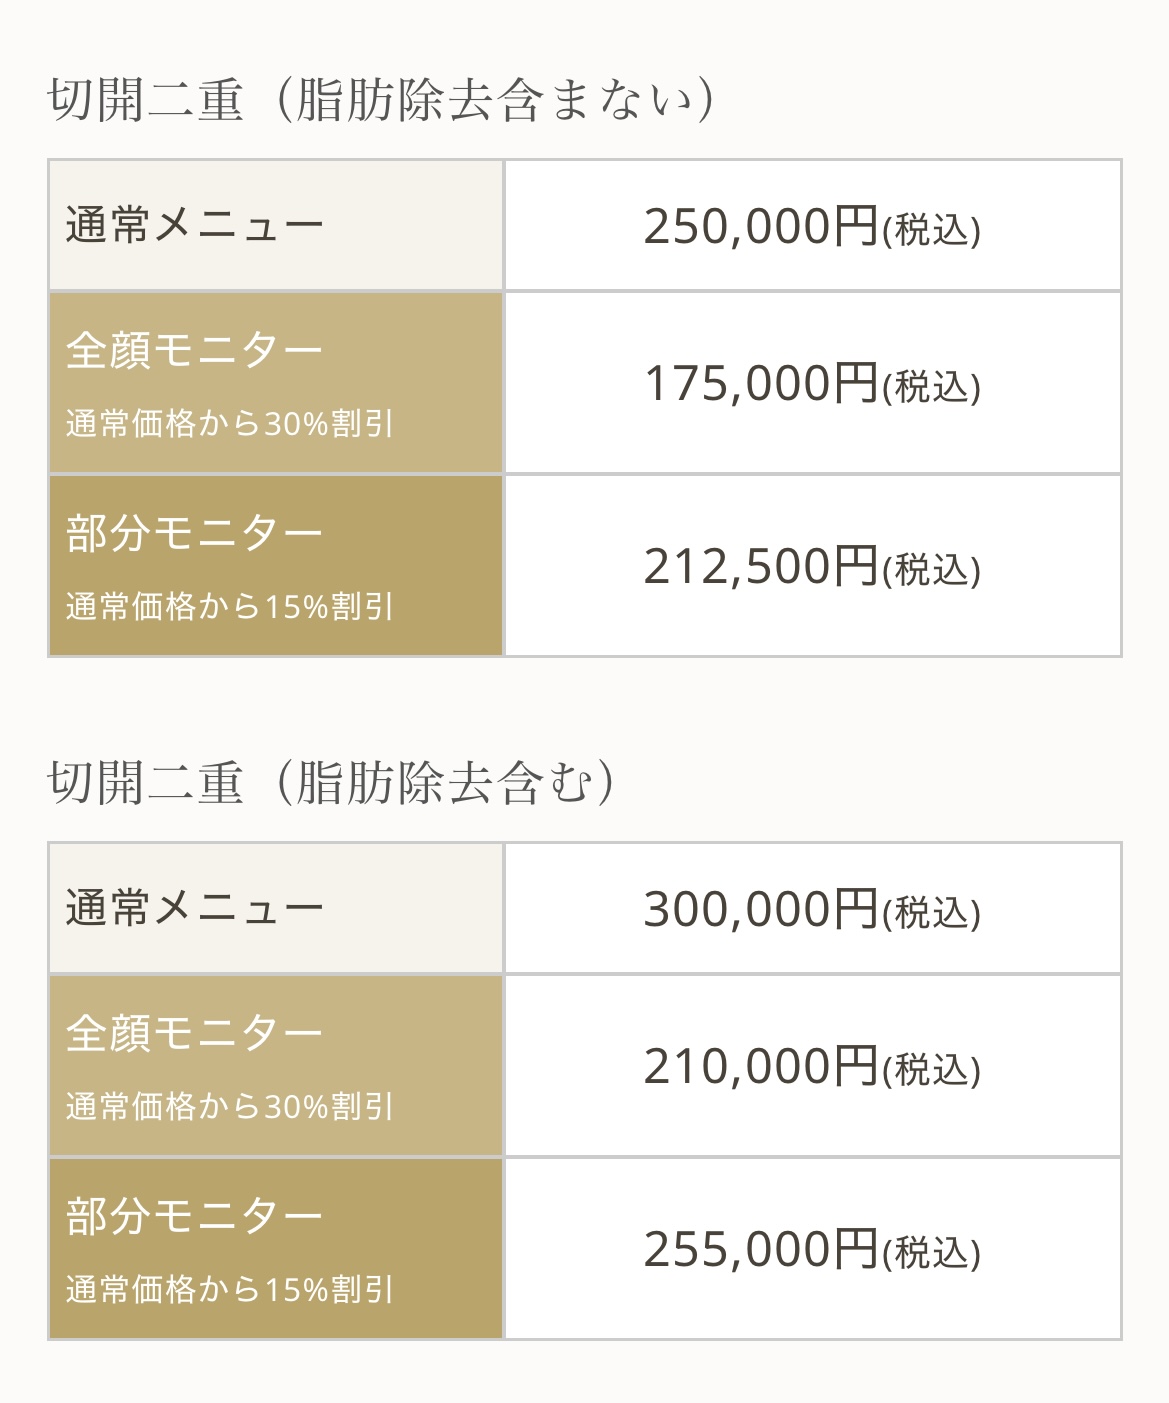The height and width of the screenshot is (1403, 1169).
Task: Click first table's 通常価格から30%割引 text
Action: click(230, 424)
